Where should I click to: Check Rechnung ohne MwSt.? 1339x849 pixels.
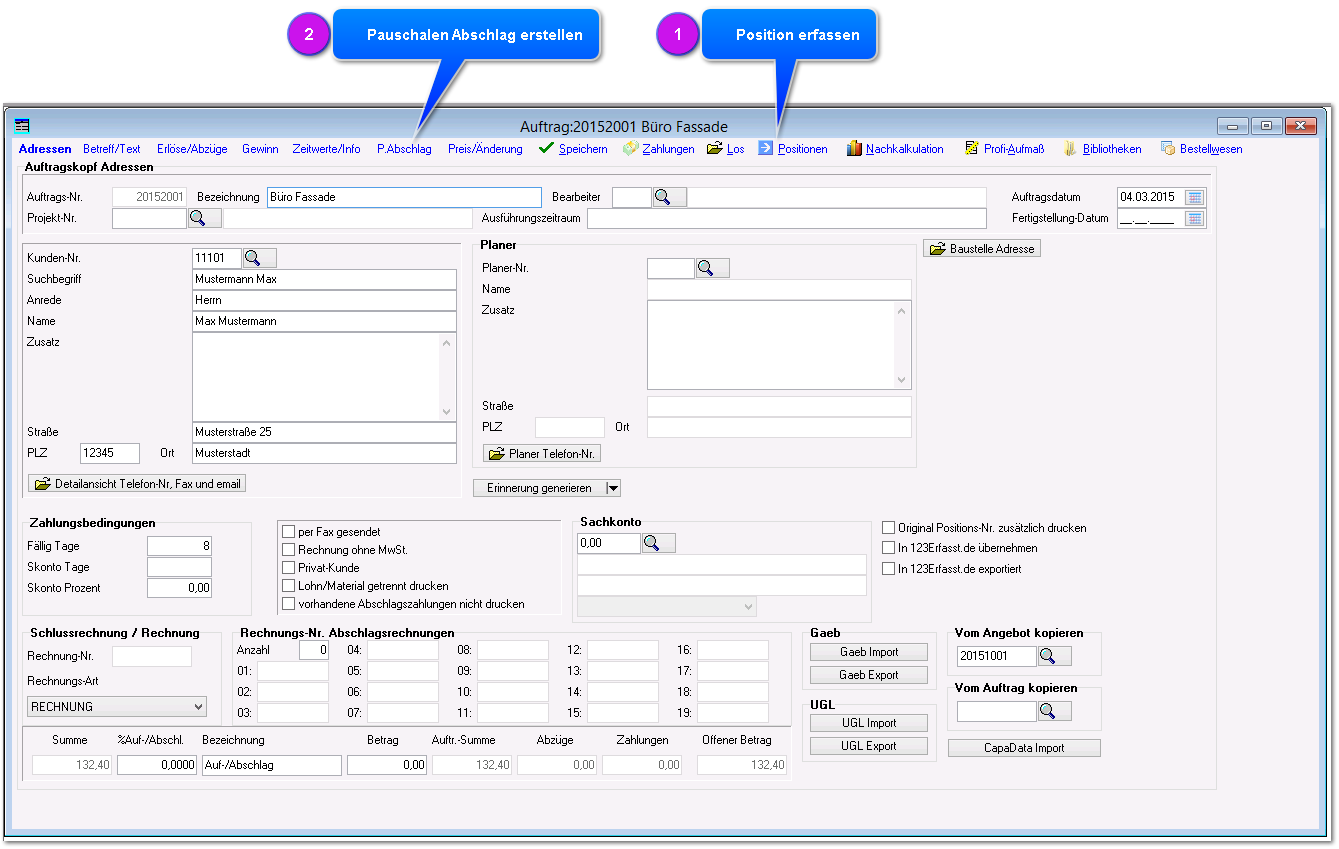(289, 549)
